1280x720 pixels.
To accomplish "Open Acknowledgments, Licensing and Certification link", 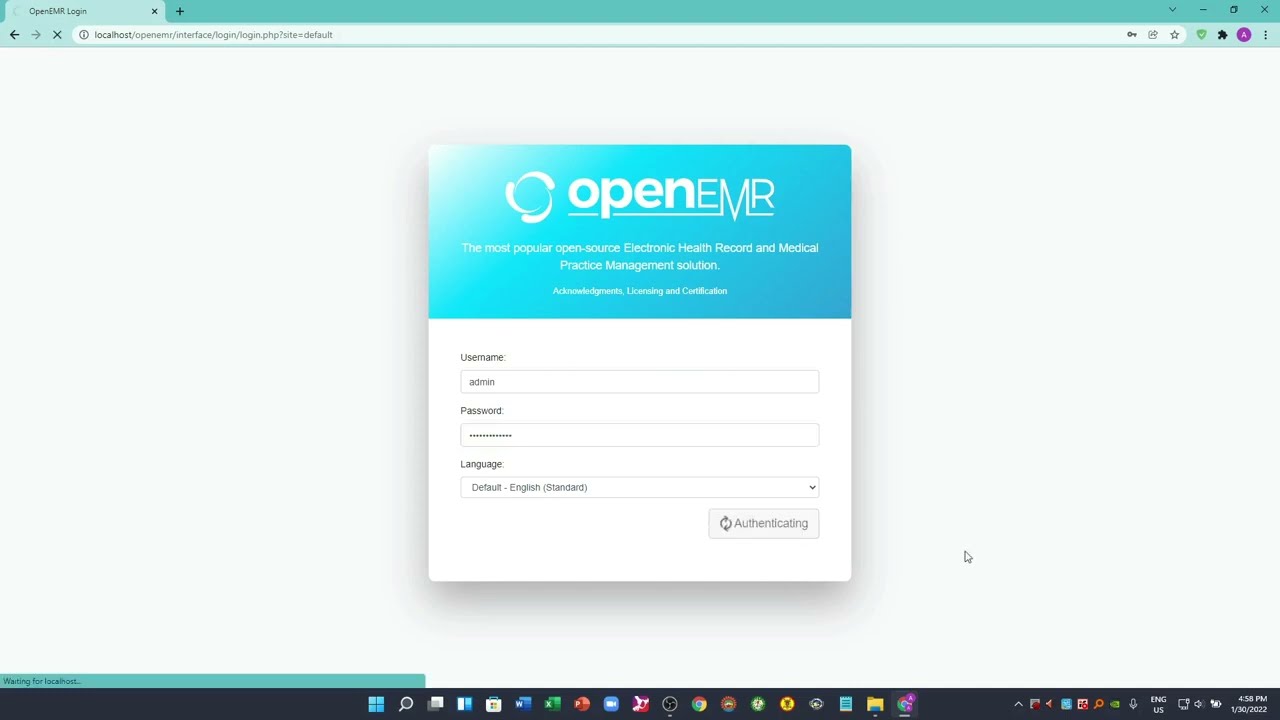I will point(640,291).
